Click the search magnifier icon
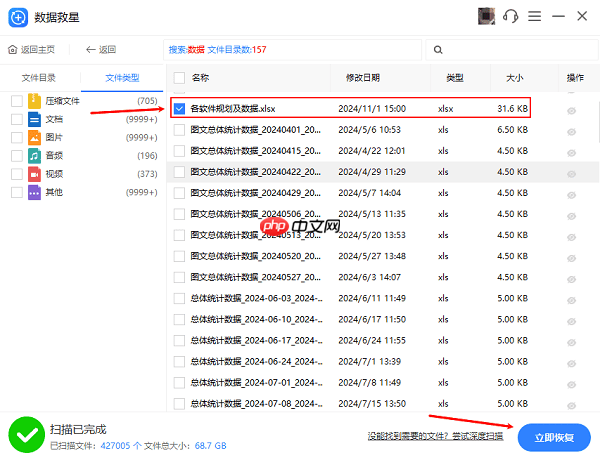This screenshot has height=453, width=600. [438, 50]
